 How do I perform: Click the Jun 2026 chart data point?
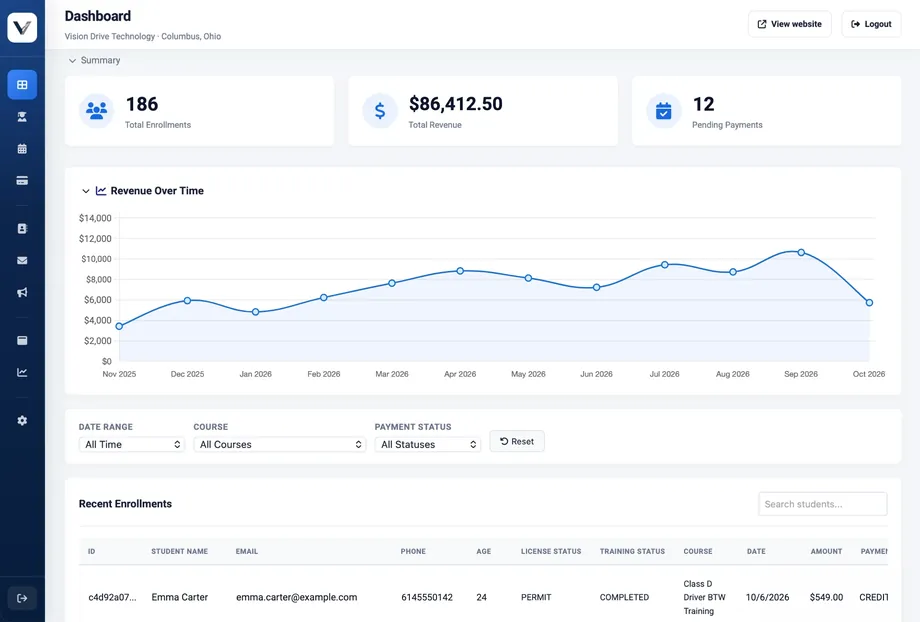point(596,288)
